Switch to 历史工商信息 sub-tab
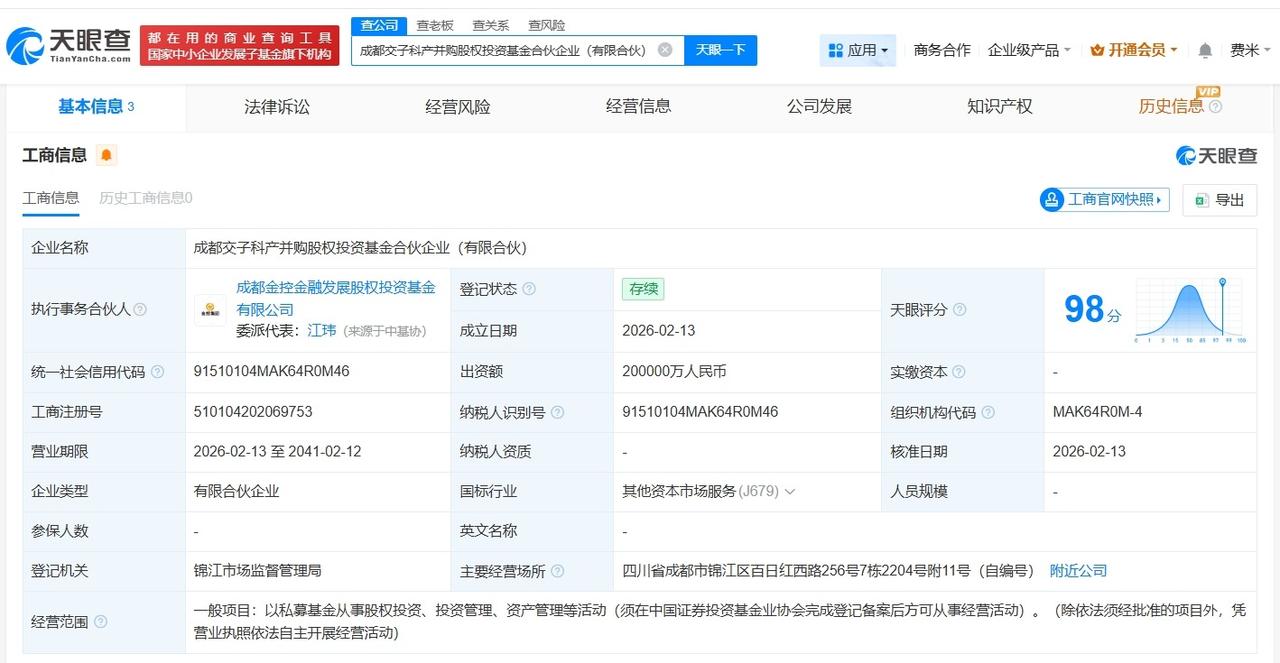This screenshot has width=1280, height=663. click(x=147, y=199)
